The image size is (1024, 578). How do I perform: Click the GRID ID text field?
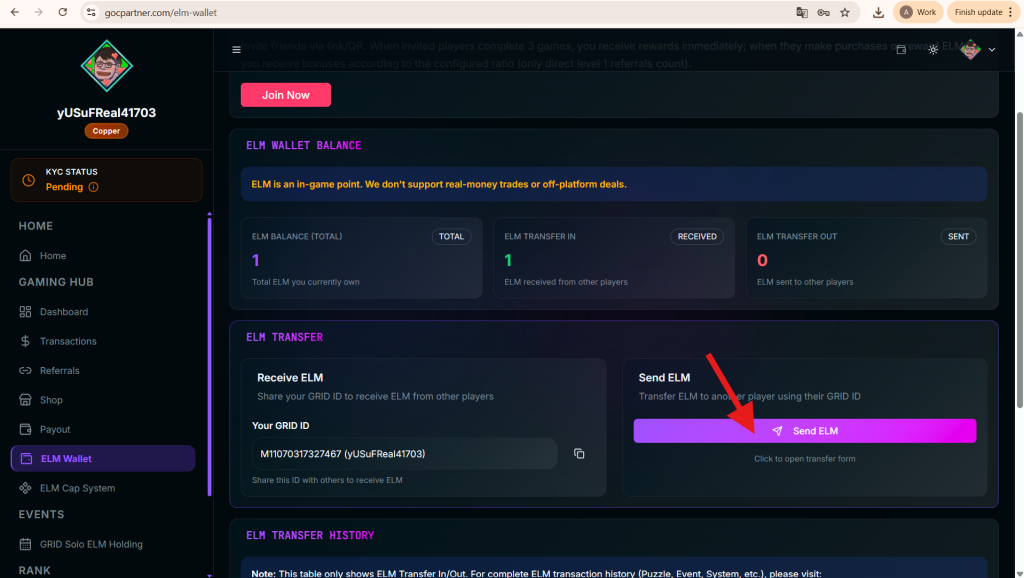[x=404, y=454]
